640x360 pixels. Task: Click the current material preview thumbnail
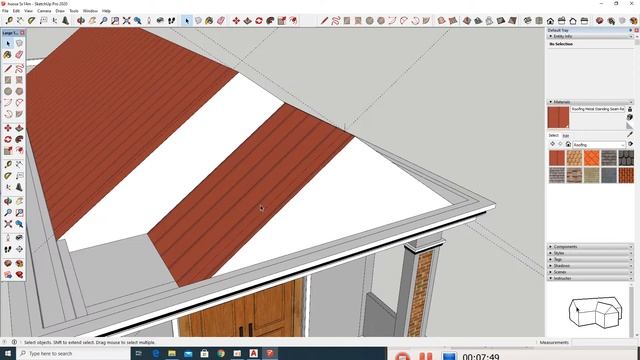click(x=558, y=118)
